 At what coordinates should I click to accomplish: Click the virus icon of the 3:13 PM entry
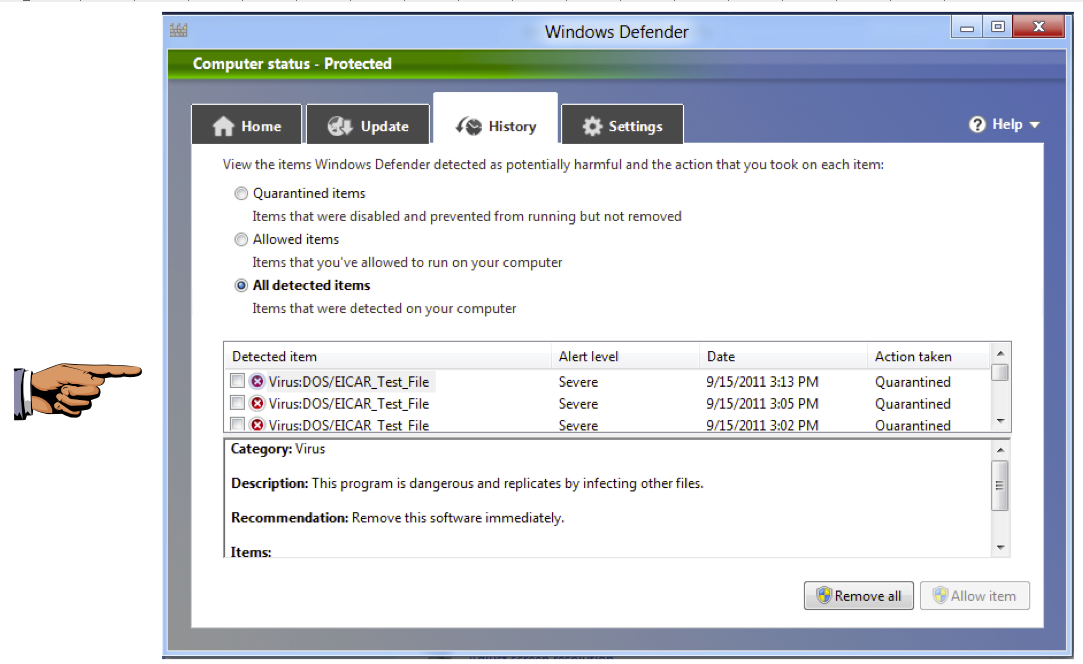click(257, 382)
